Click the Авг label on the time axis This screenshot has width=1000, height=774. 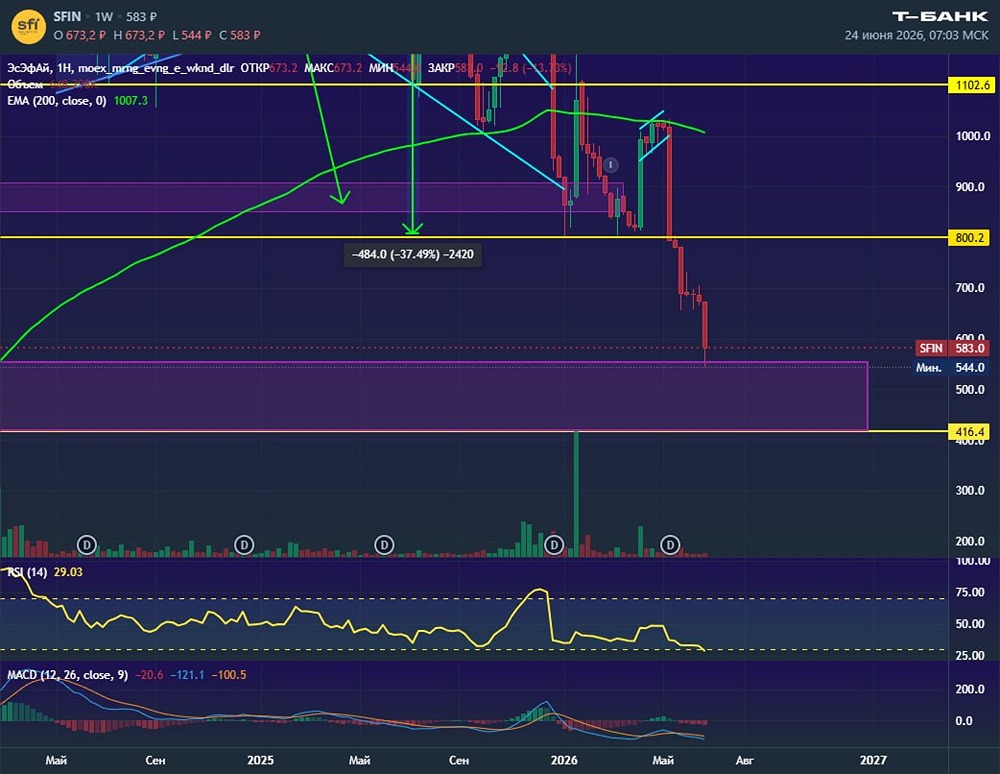(744, 760)
